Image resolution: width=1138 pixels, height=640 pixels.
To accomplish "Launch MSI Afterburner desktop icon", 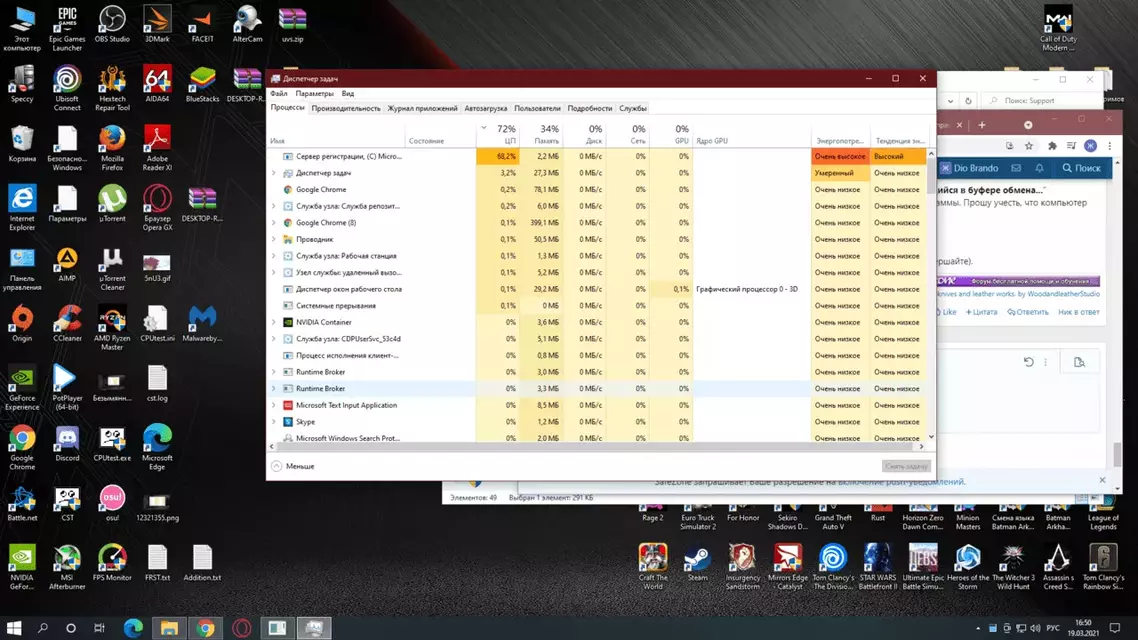I will point(67,567).
